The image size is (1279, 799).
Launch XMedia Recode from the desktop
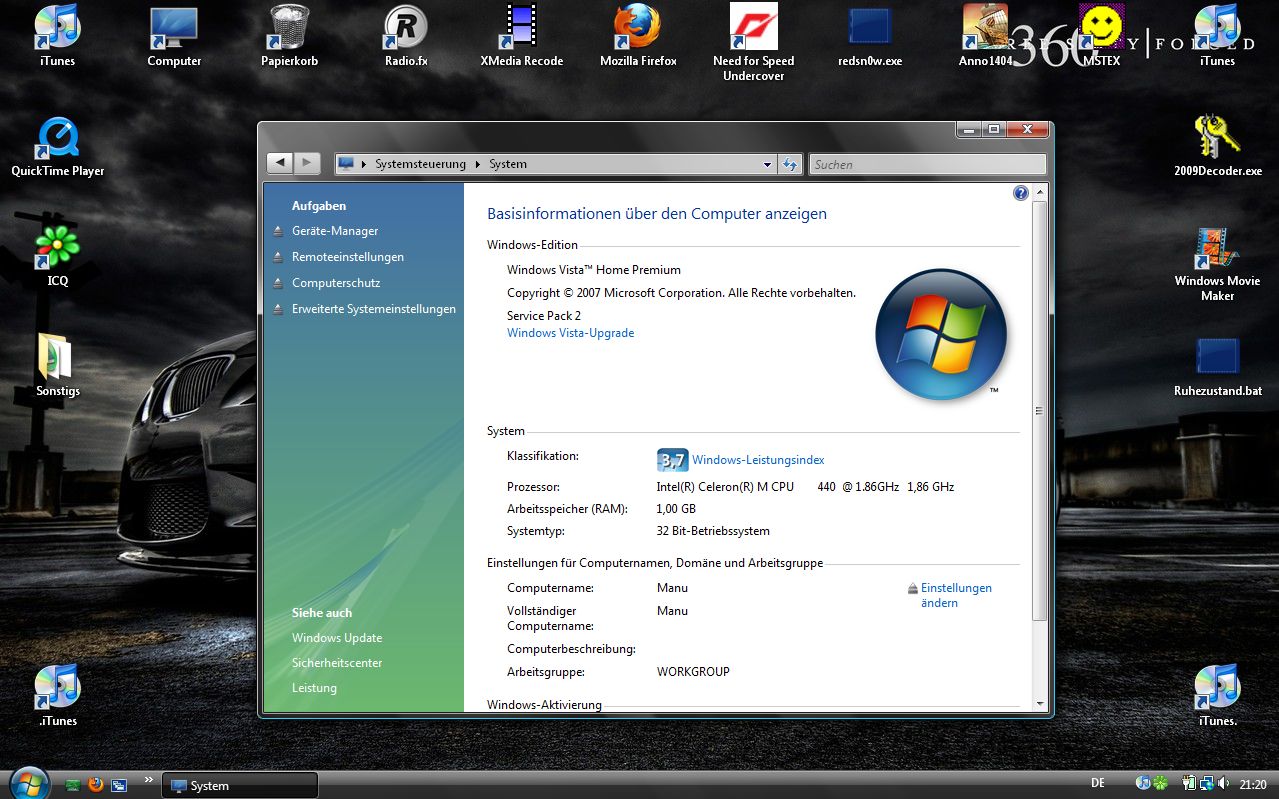pos(521,37)
